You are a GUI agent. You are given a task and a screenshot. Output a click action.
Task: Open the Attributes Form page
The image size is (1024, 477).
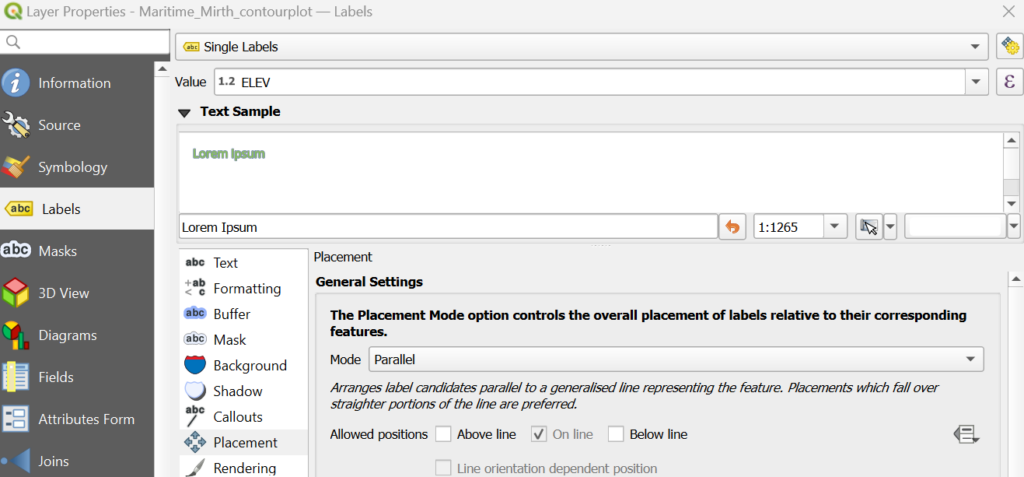(x=86, y=419)
